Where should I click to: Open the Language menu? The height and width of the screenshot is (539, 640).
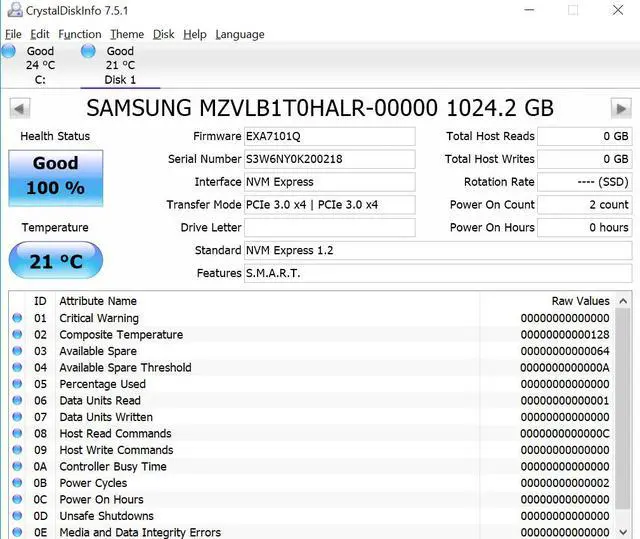(x=240, y=34)
